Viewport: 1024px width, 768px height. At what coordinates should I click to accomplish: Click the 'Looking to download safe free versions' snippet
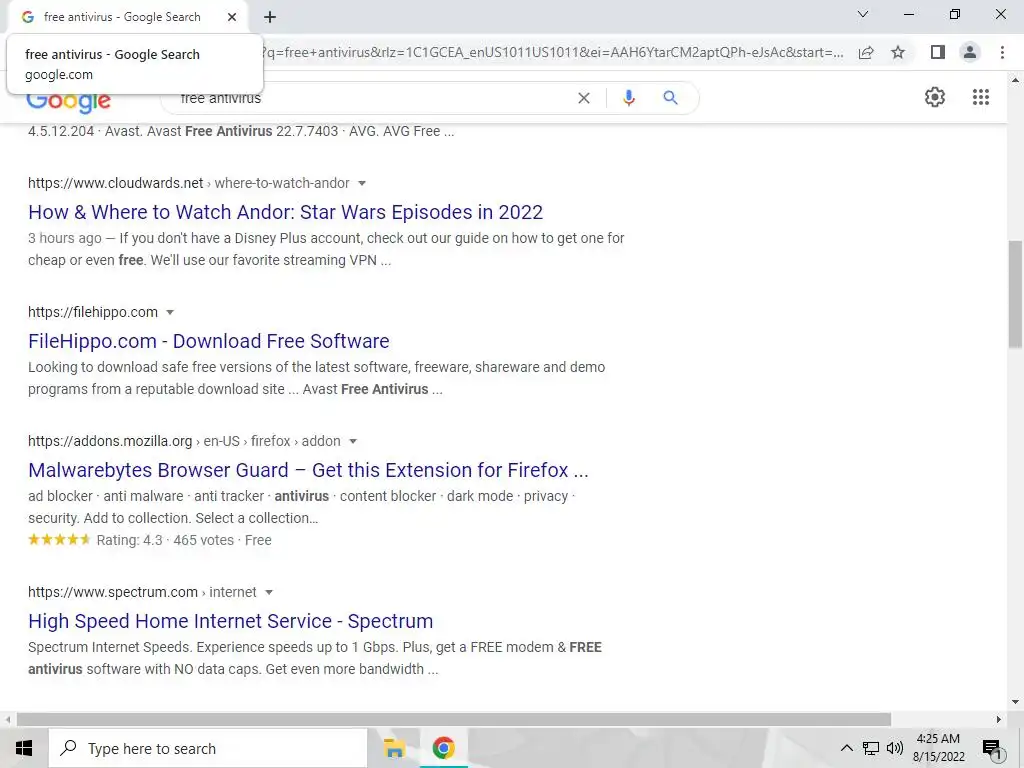(317, 378)
